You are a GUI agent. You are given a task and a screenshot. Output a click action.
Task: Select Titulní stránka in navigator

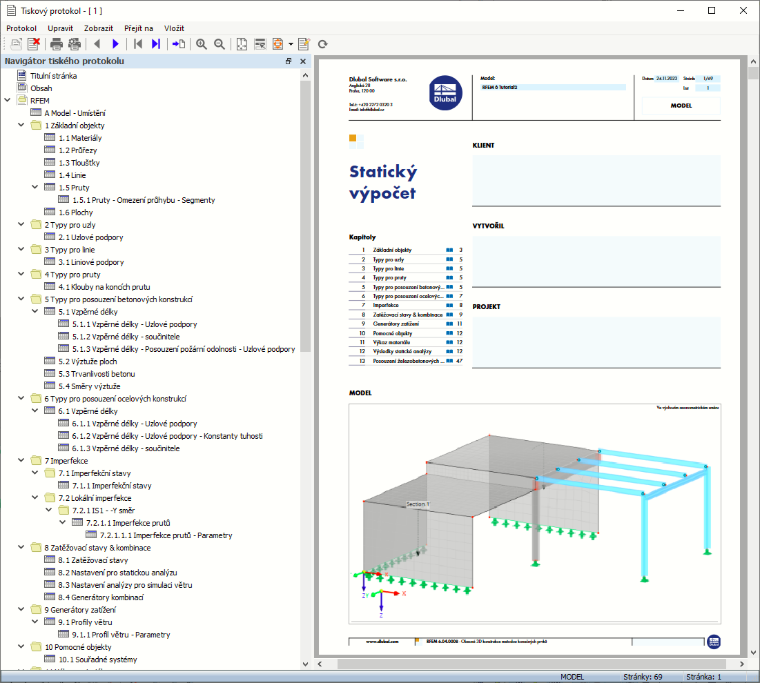(x=53, y=76)
